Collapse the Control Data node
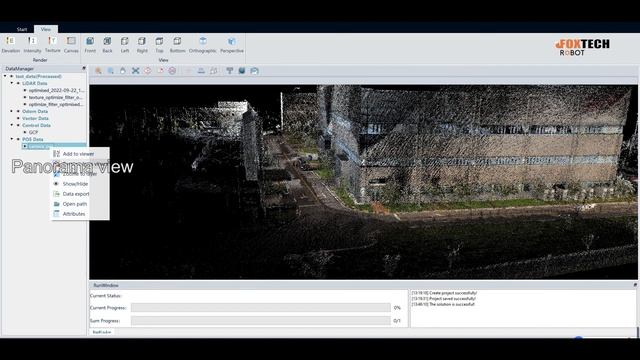This screenshot has width=640, height=360. pyautogui.click(x=12, y=125)
